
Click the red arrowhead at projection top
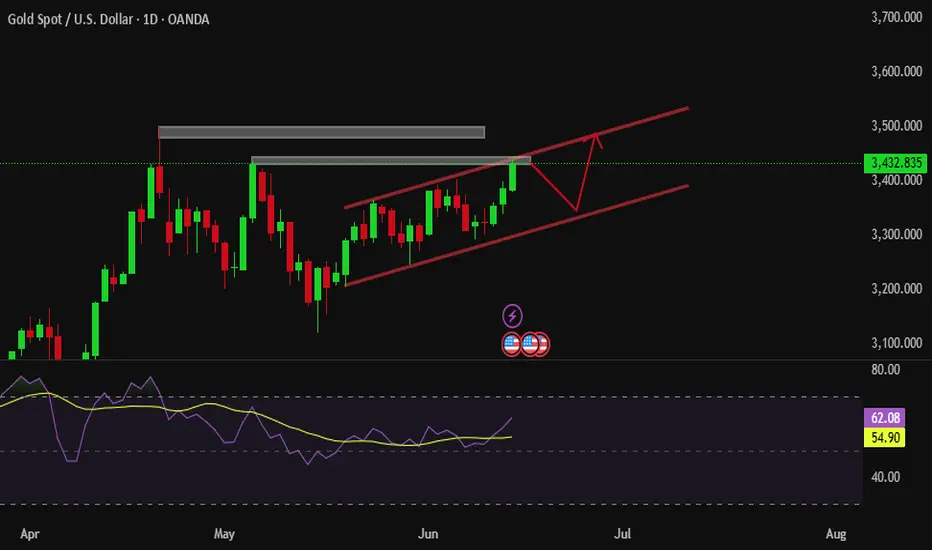[x=595, y=139]
